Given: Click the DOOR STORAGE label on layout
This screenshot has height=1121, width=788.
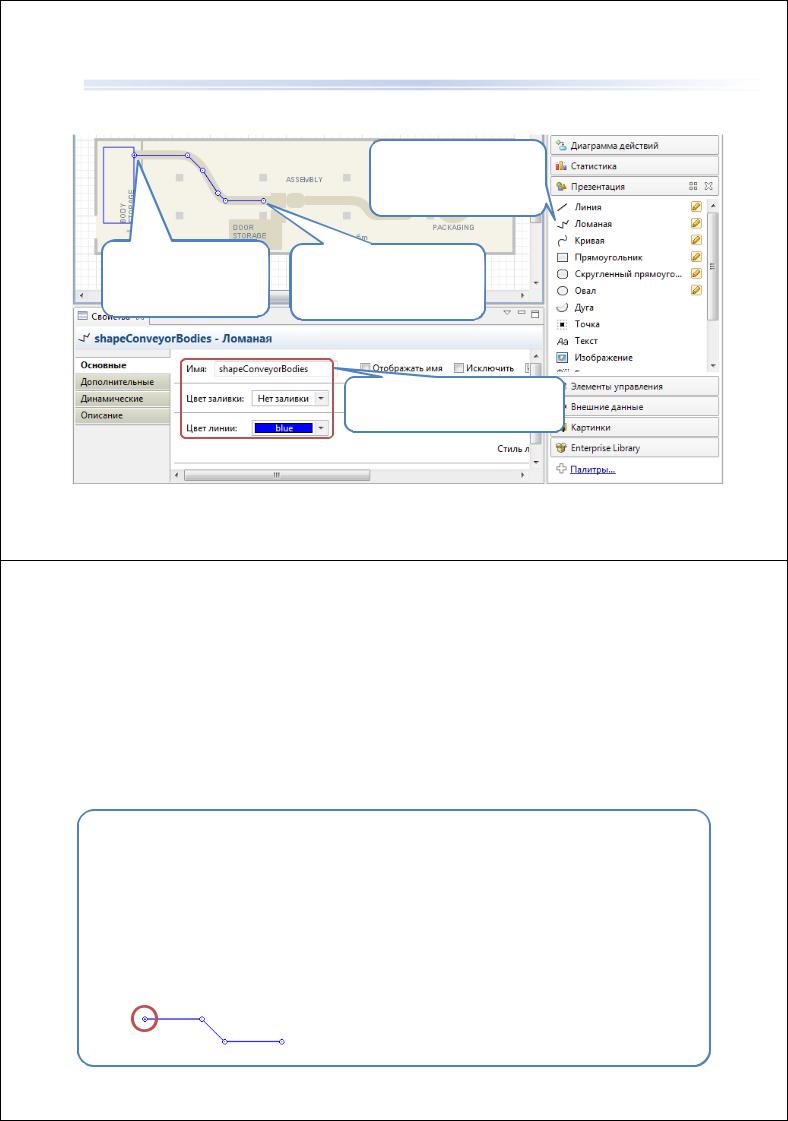Looking at the screenshot, I should pos(249,232).
